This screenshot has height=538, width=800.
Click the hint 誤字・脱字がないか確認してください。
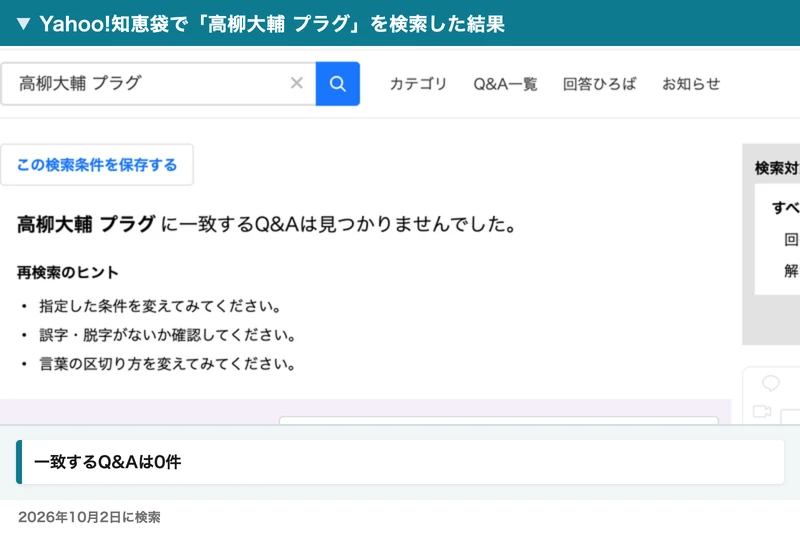point(167,335)
